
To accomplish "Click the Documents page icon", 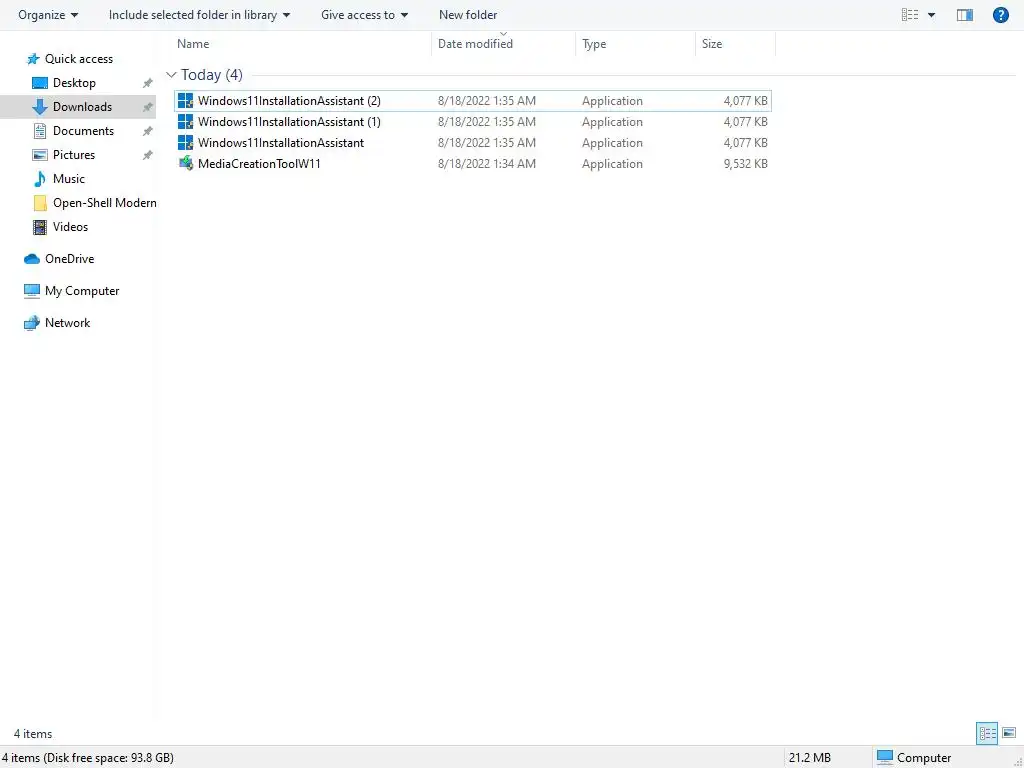I will [x=40, y=131].
